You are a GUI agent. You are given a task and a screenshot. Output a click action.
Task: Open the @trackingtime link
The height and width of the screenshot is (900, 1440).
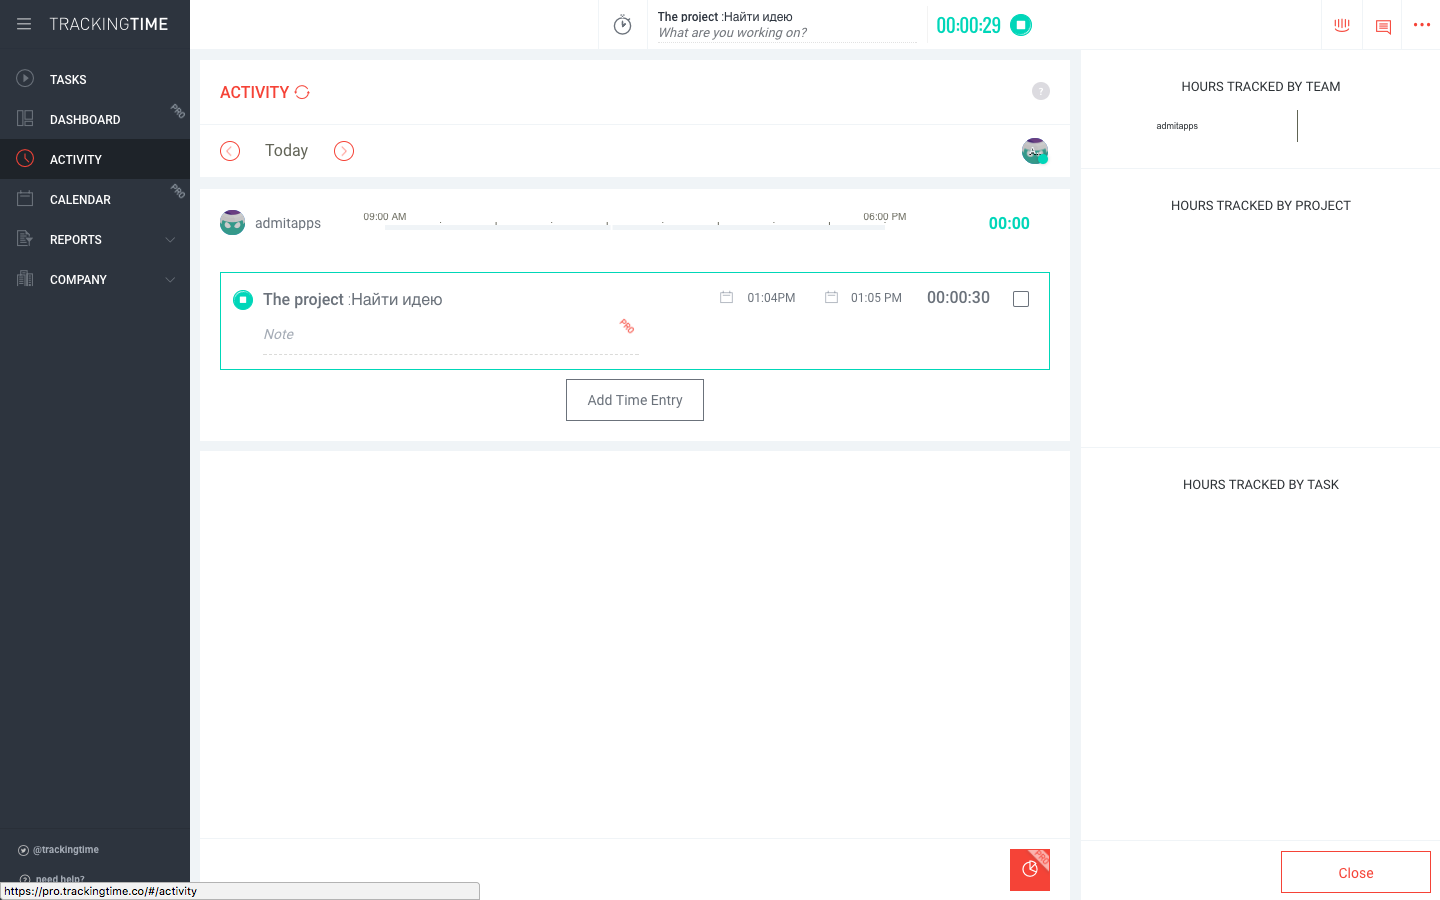[59, 850]
